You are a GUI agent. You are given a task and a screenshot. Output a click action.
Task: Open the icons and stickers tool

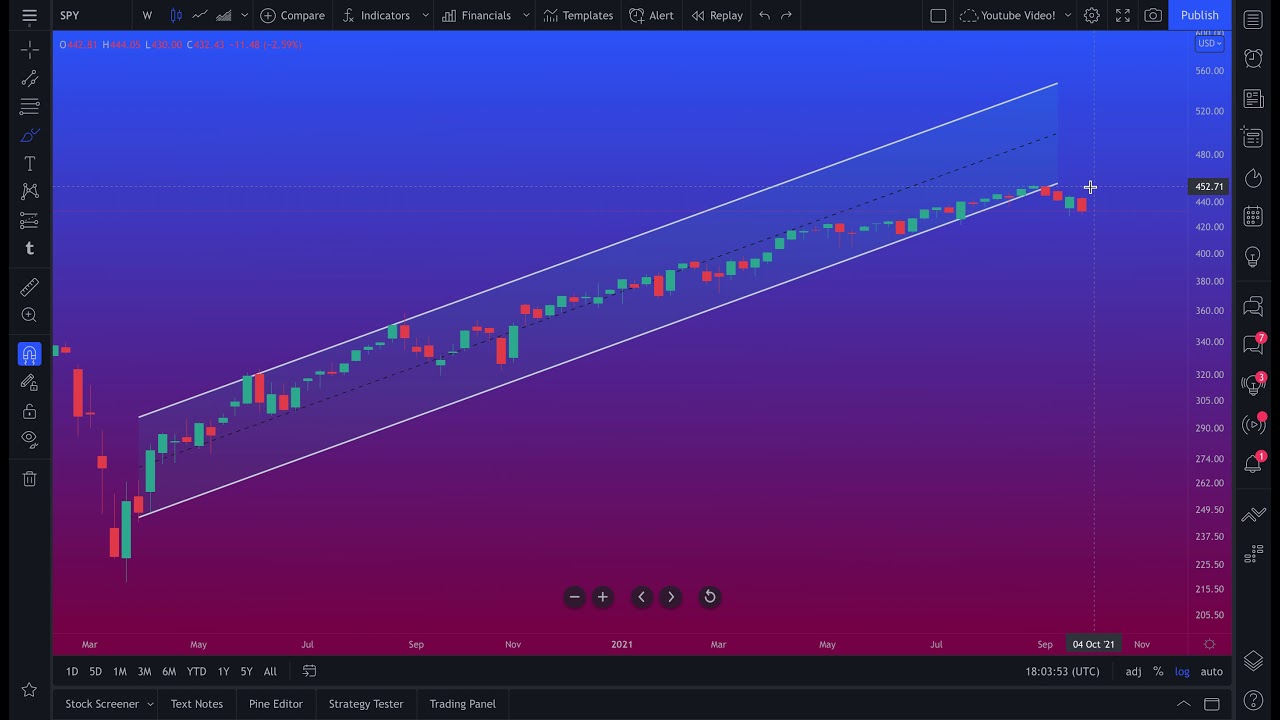click(x=29, y=248)
